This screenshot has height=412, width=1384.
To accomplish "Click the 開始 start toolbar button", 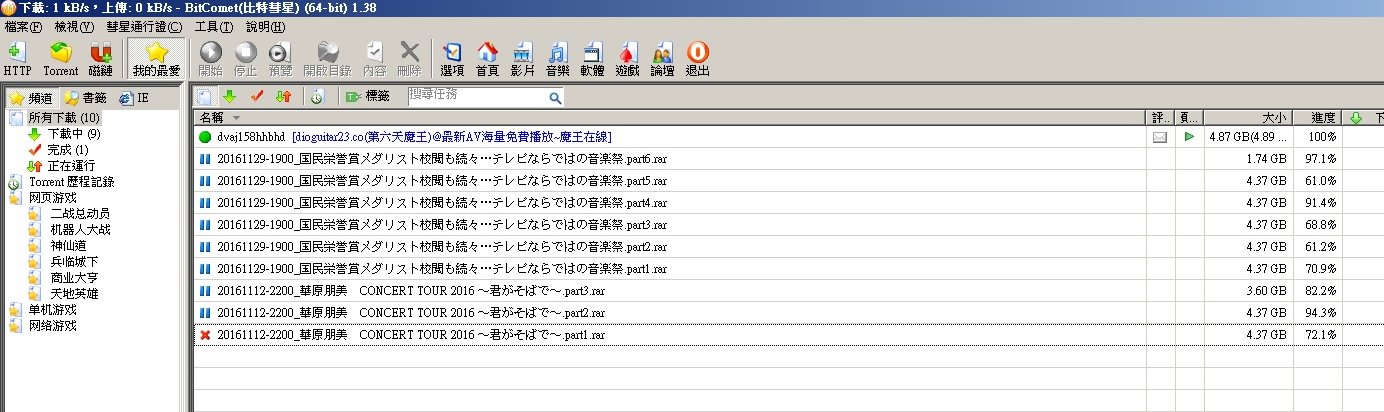I will (x=211, y=59).
